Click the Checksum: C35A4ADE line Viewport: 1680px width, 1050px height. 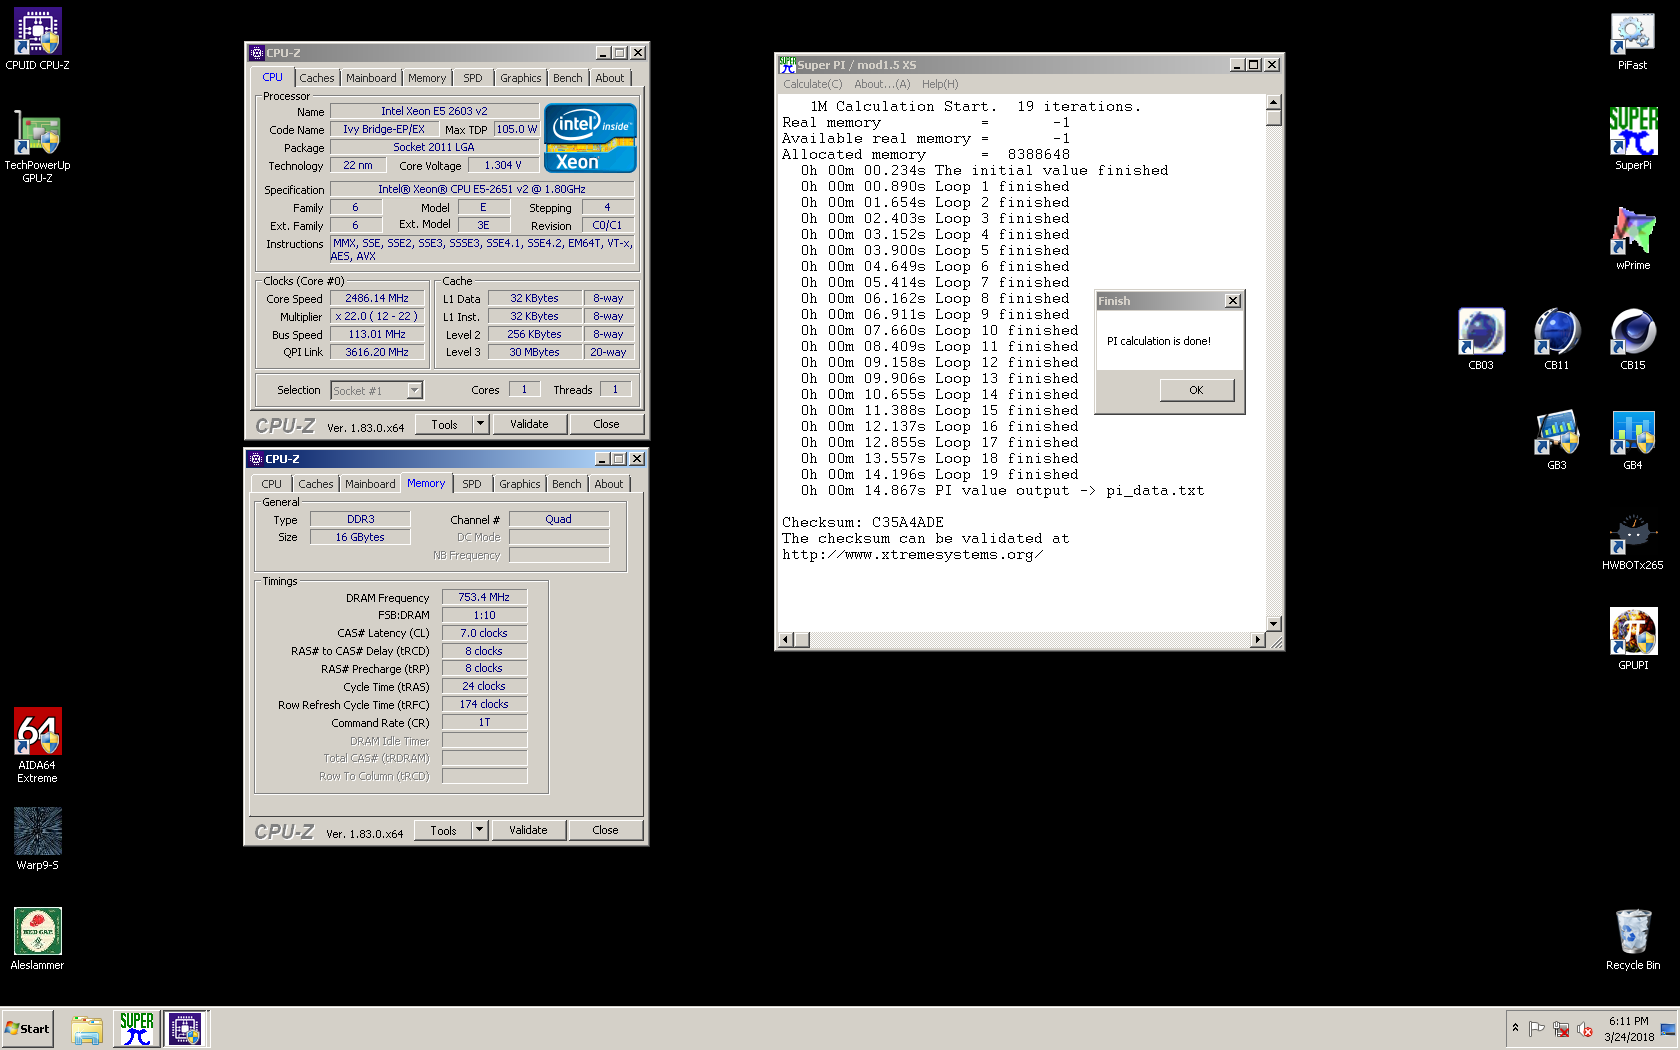[x=862, y=522]
